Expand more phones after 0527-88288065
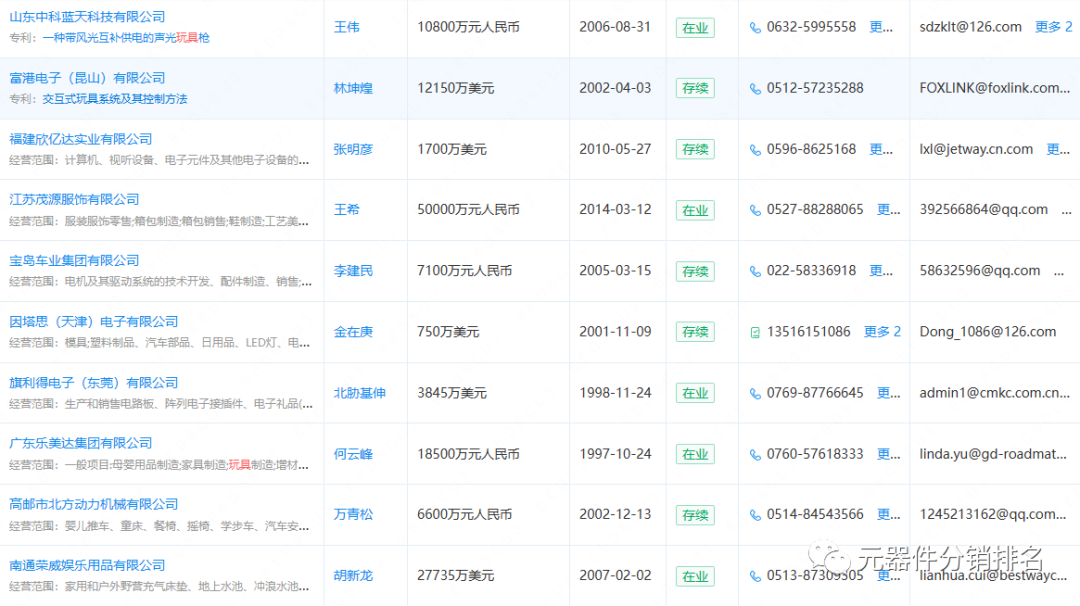This screenshot has width=1080, height=606. click(x=889, y=209)
